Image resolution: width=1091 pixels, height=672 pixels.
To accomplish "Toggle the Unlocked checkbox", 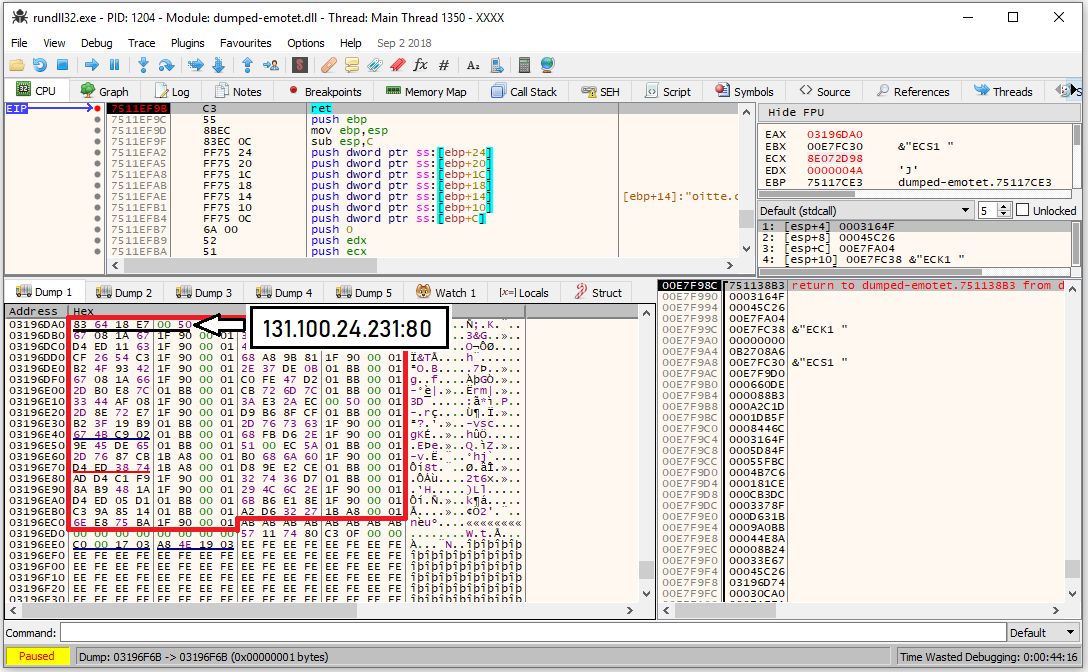I will click(1022, 211).
